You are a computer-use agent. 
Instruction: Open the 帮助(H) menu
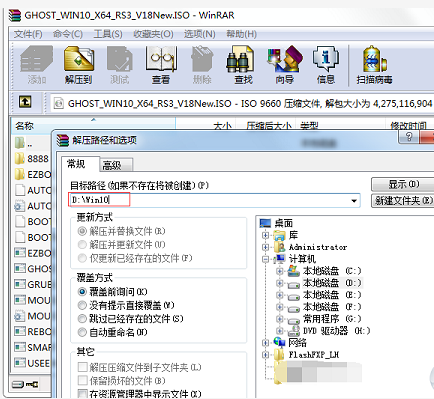click(x=242, y=34)
